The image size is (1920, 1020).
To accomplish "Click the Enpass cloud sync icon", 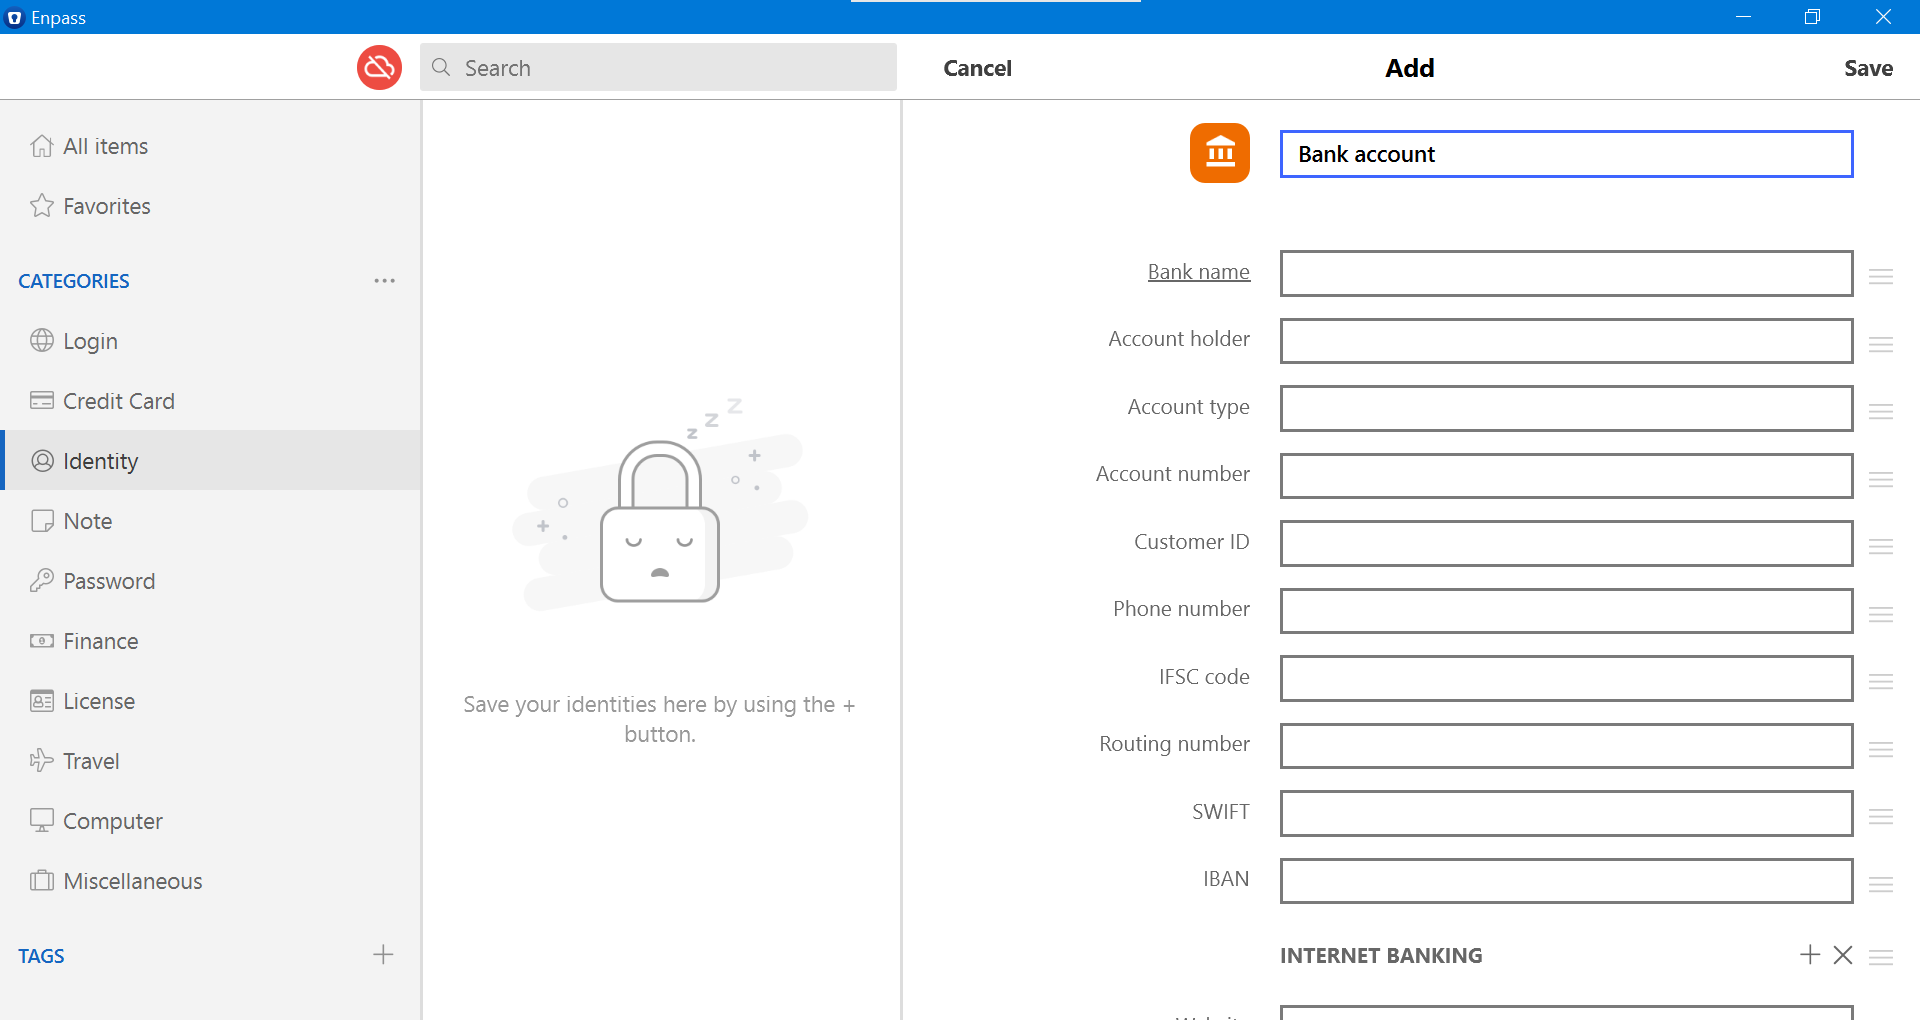I will pos(378,67).
